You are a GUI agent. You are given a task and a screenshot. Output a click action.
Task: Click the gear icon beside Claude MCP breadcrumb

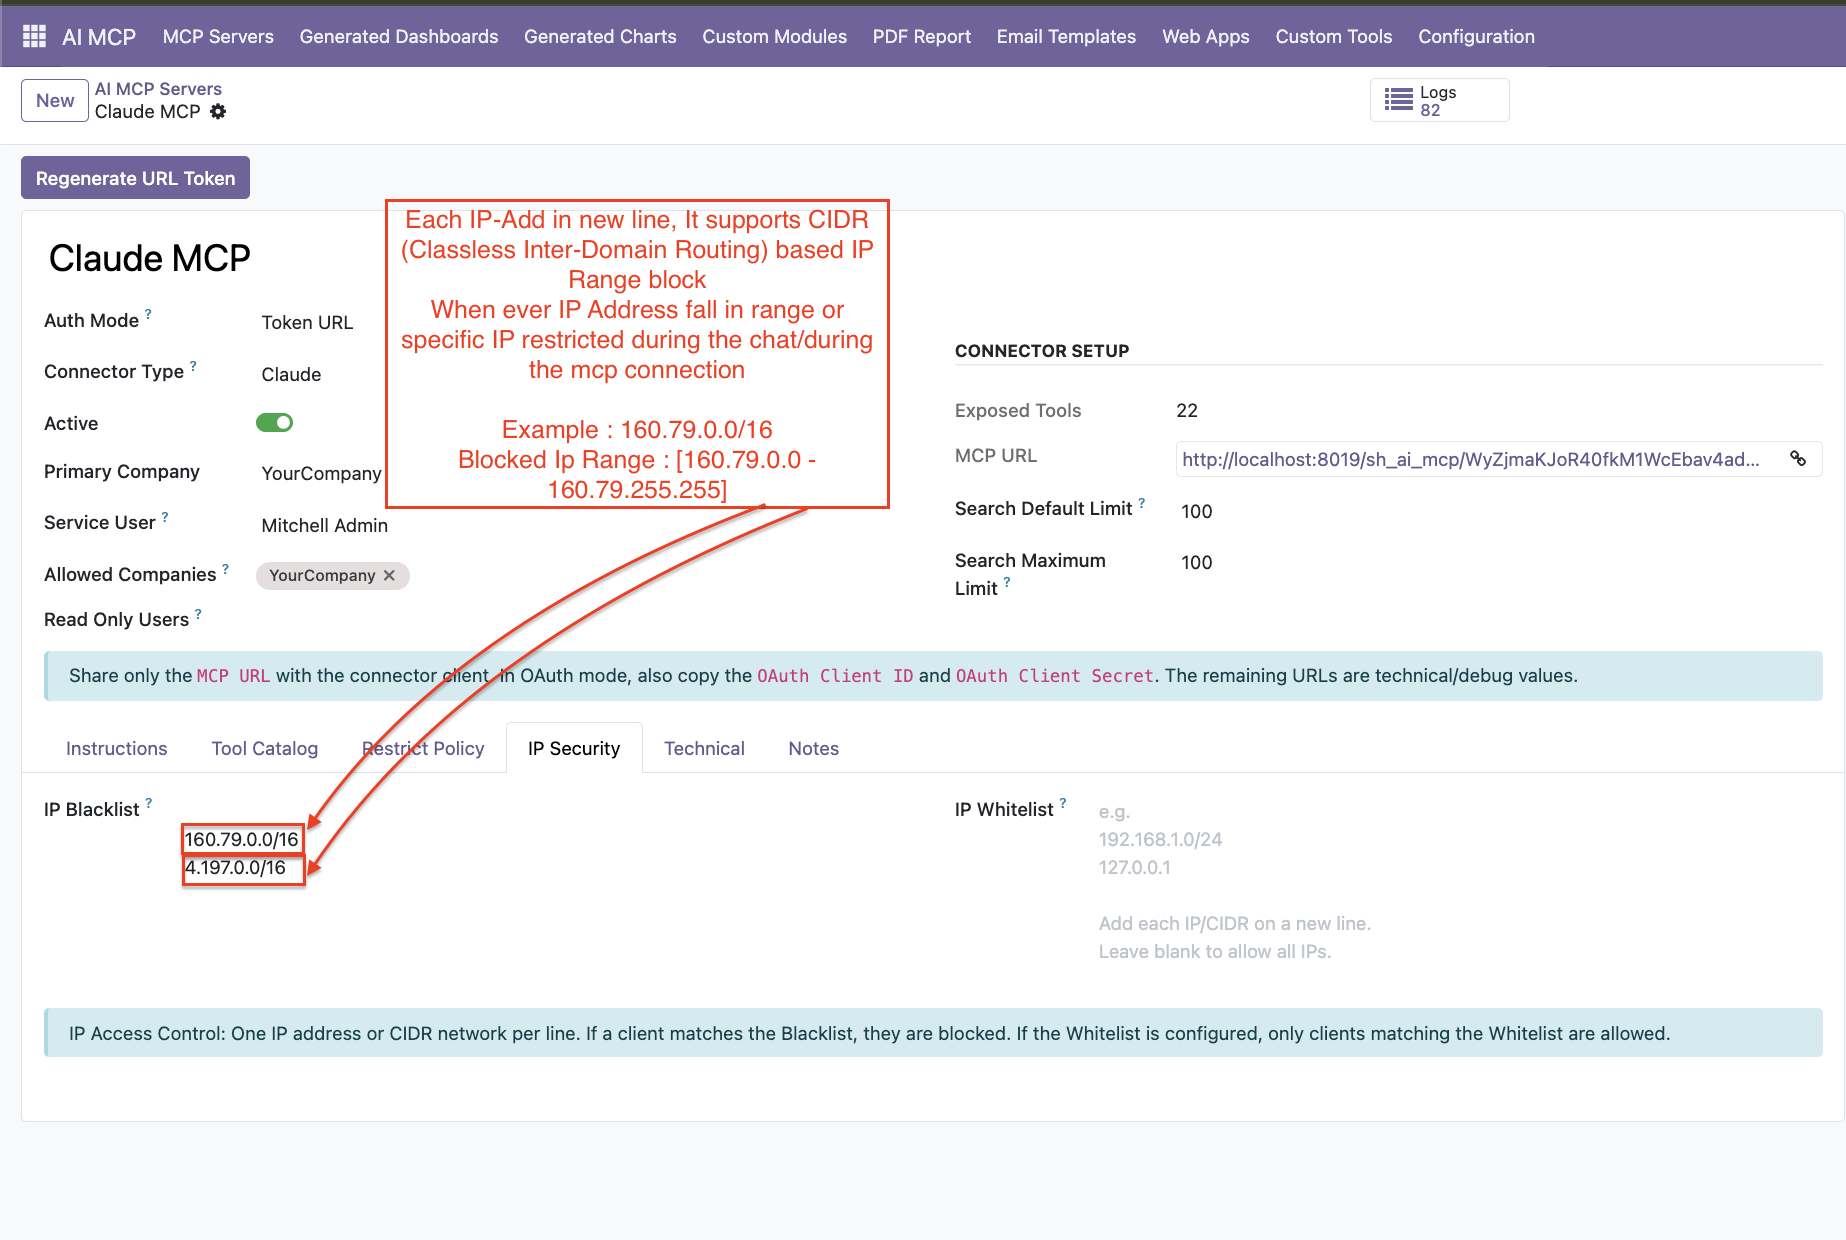click(x=218, y=112)
